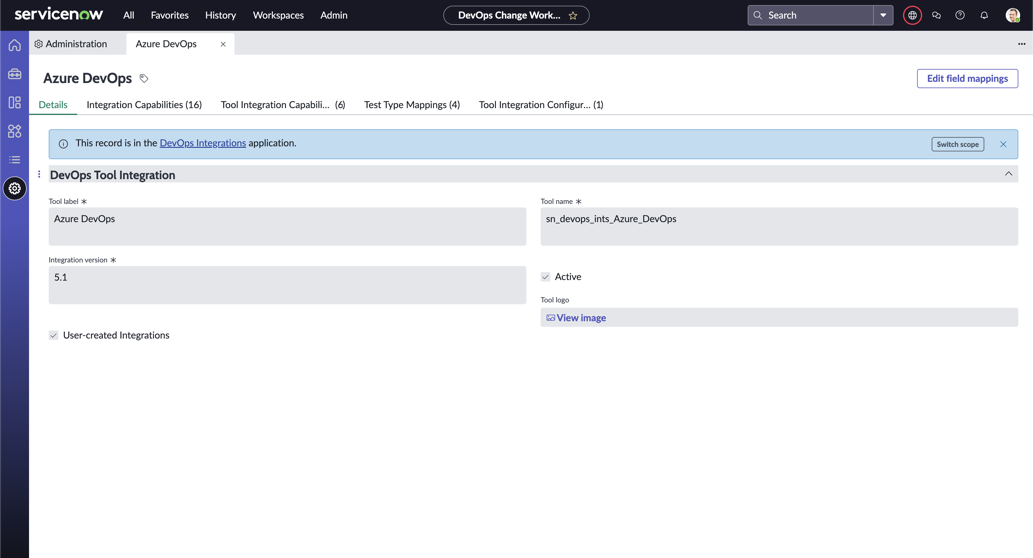Click the Tool label field
The width and height of the screenshot is (1033, 558).
(287, 227)
